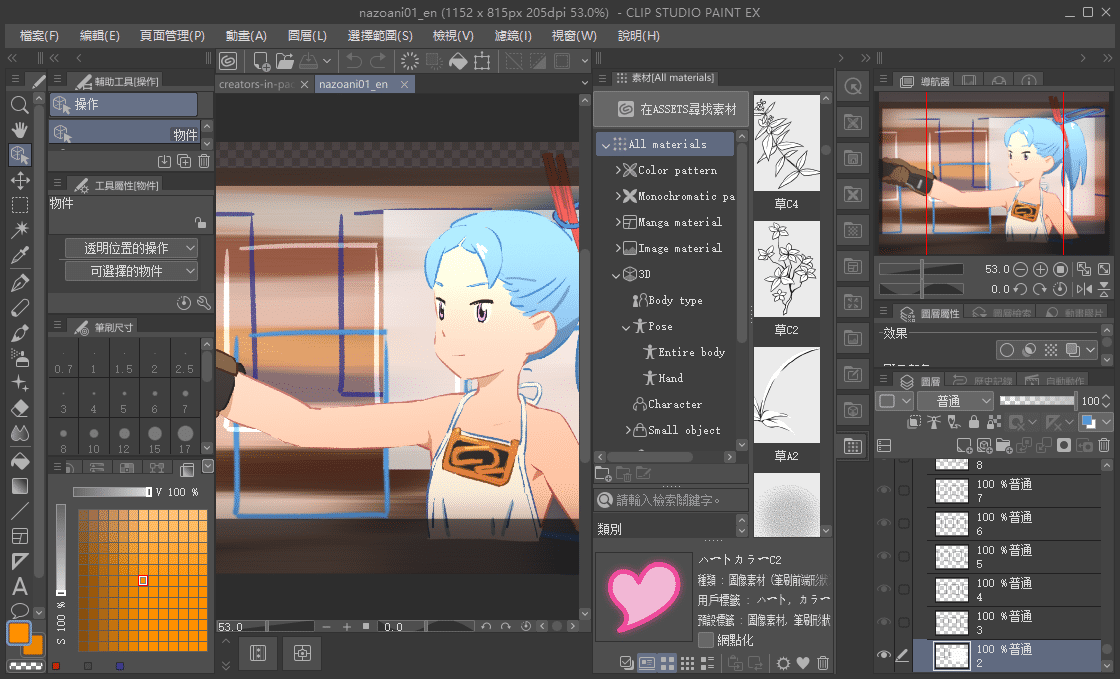The height and width of the screenshot is (679, 1120).
Task: Click the orange foreground color swatch
Action: tap(18, 633)
